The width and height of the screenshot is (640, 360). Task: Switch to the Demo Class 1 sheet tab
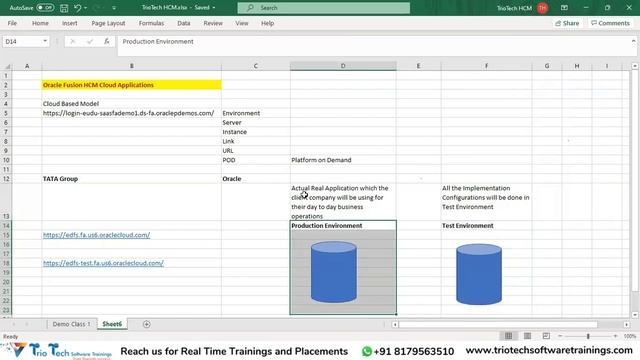(71, 324)
